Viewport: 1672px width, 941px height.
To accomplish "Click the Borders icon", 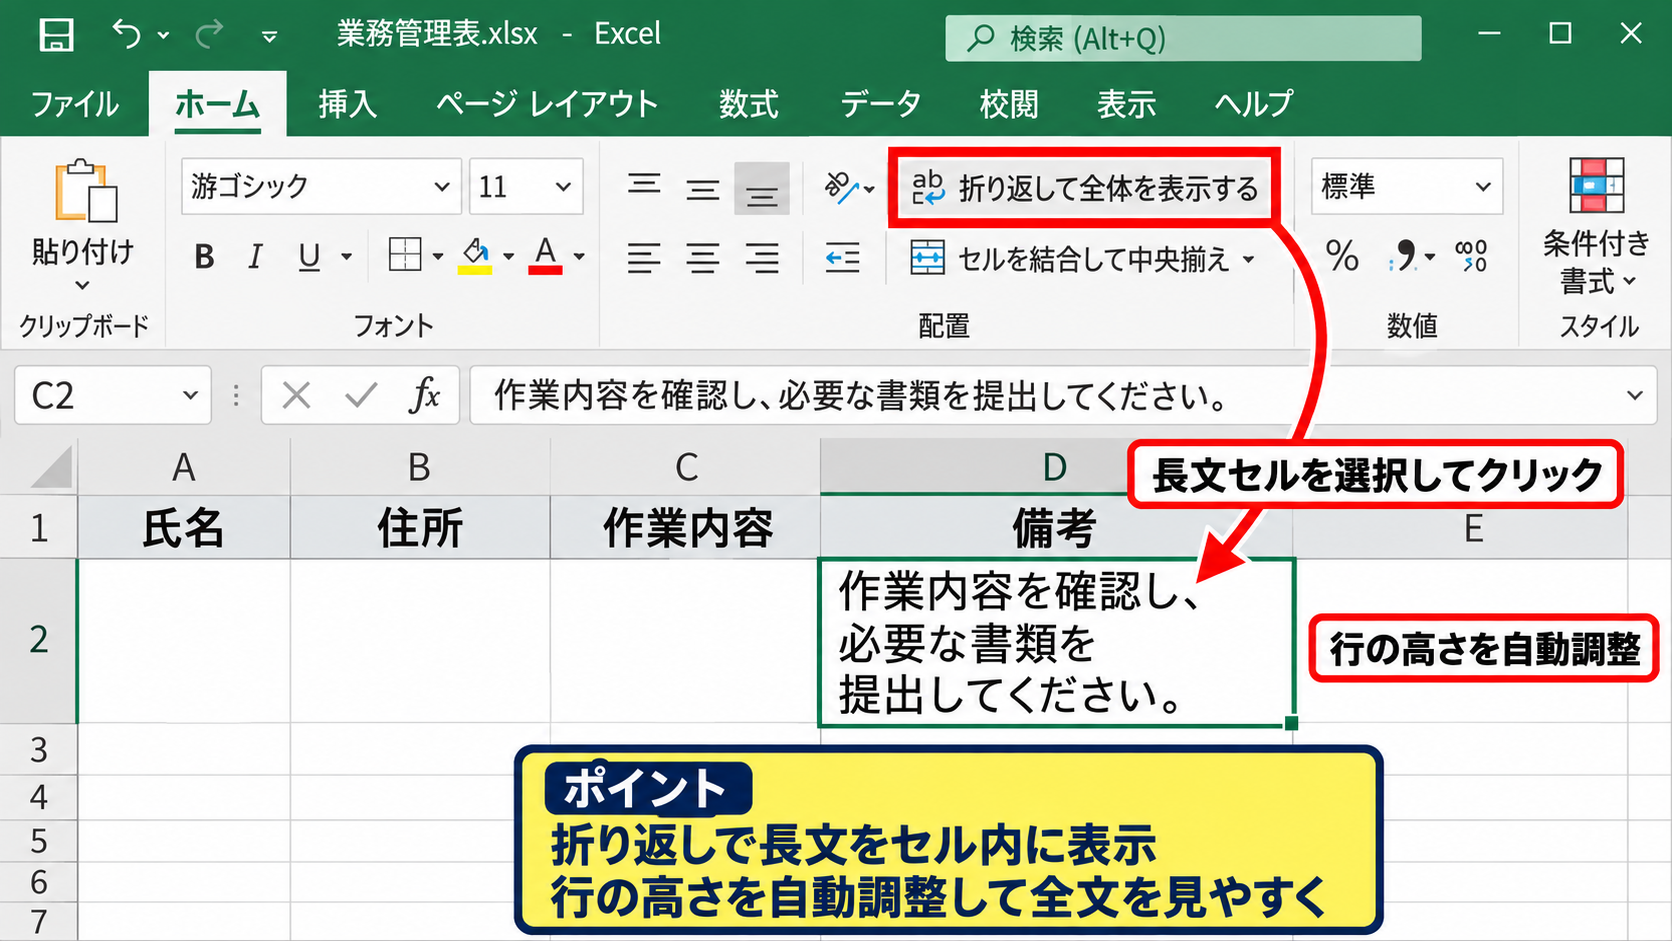I will coord(405,255).
